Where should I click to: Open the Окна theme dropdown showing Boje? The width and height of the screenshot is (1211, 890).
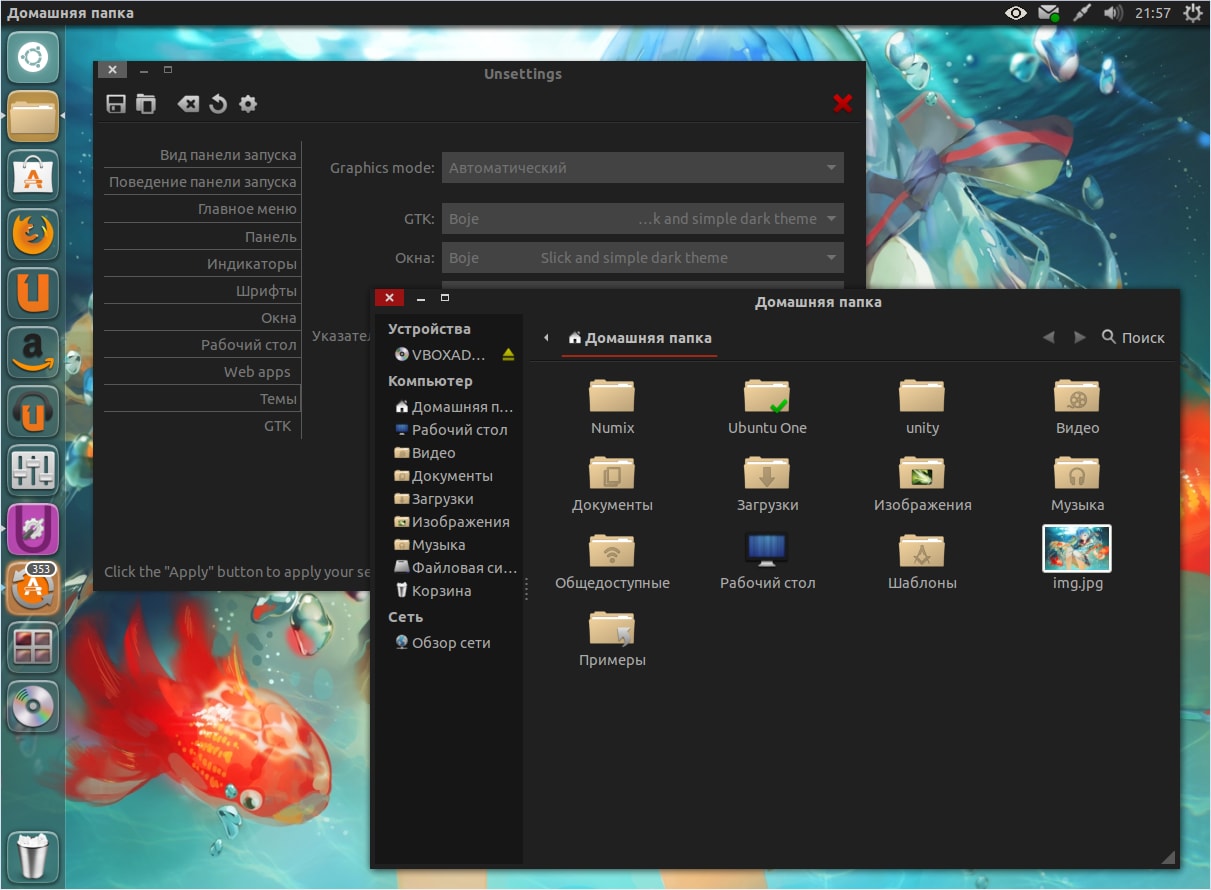pos(642,258)
